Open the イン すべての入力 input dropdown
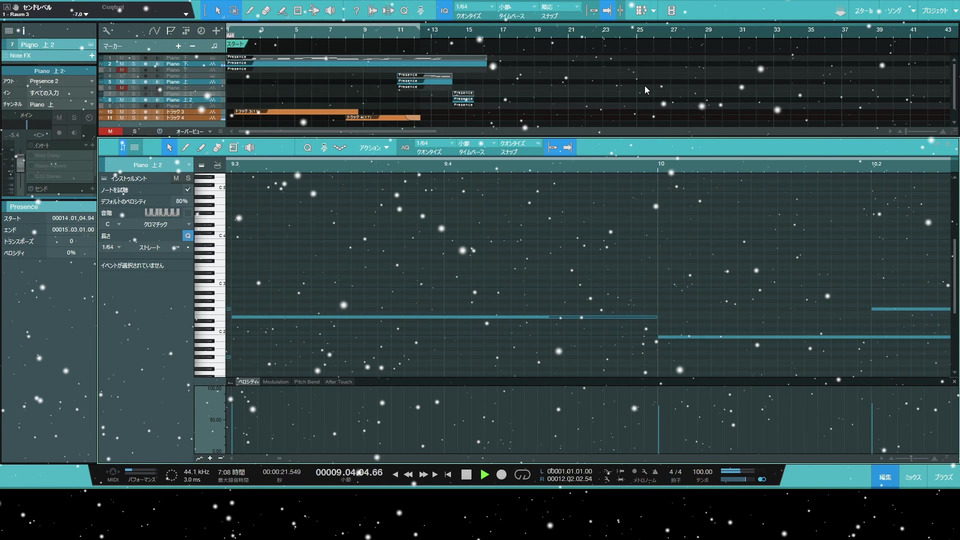This screenshot has width=960, height=540. pyautogui.click(x=61, y=92)
